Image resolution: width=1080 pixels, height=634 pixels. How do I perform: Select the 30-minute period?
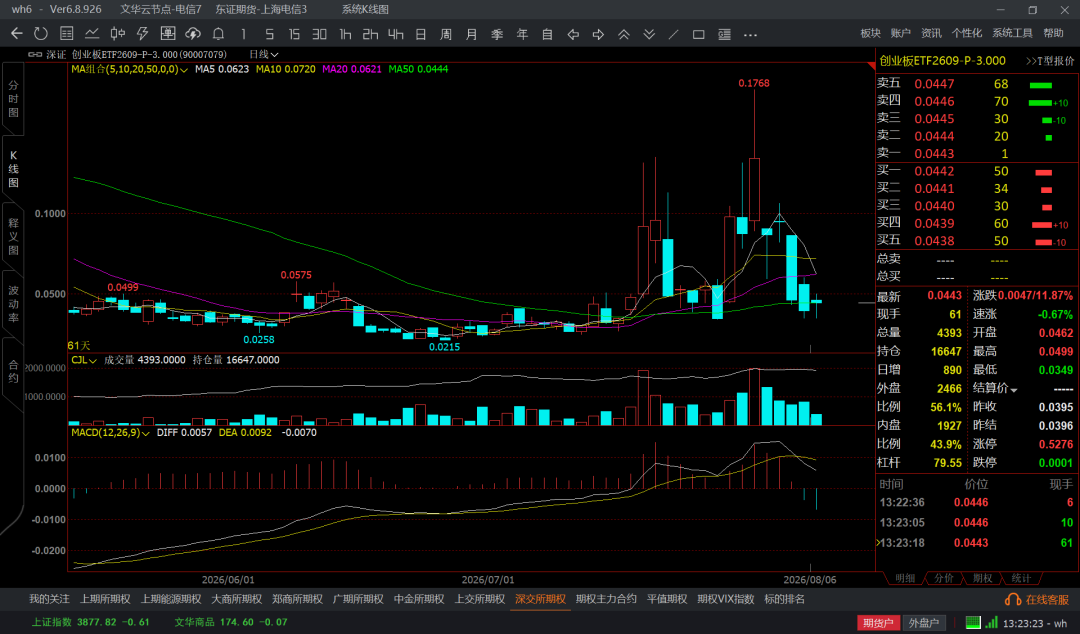point(320,34)
